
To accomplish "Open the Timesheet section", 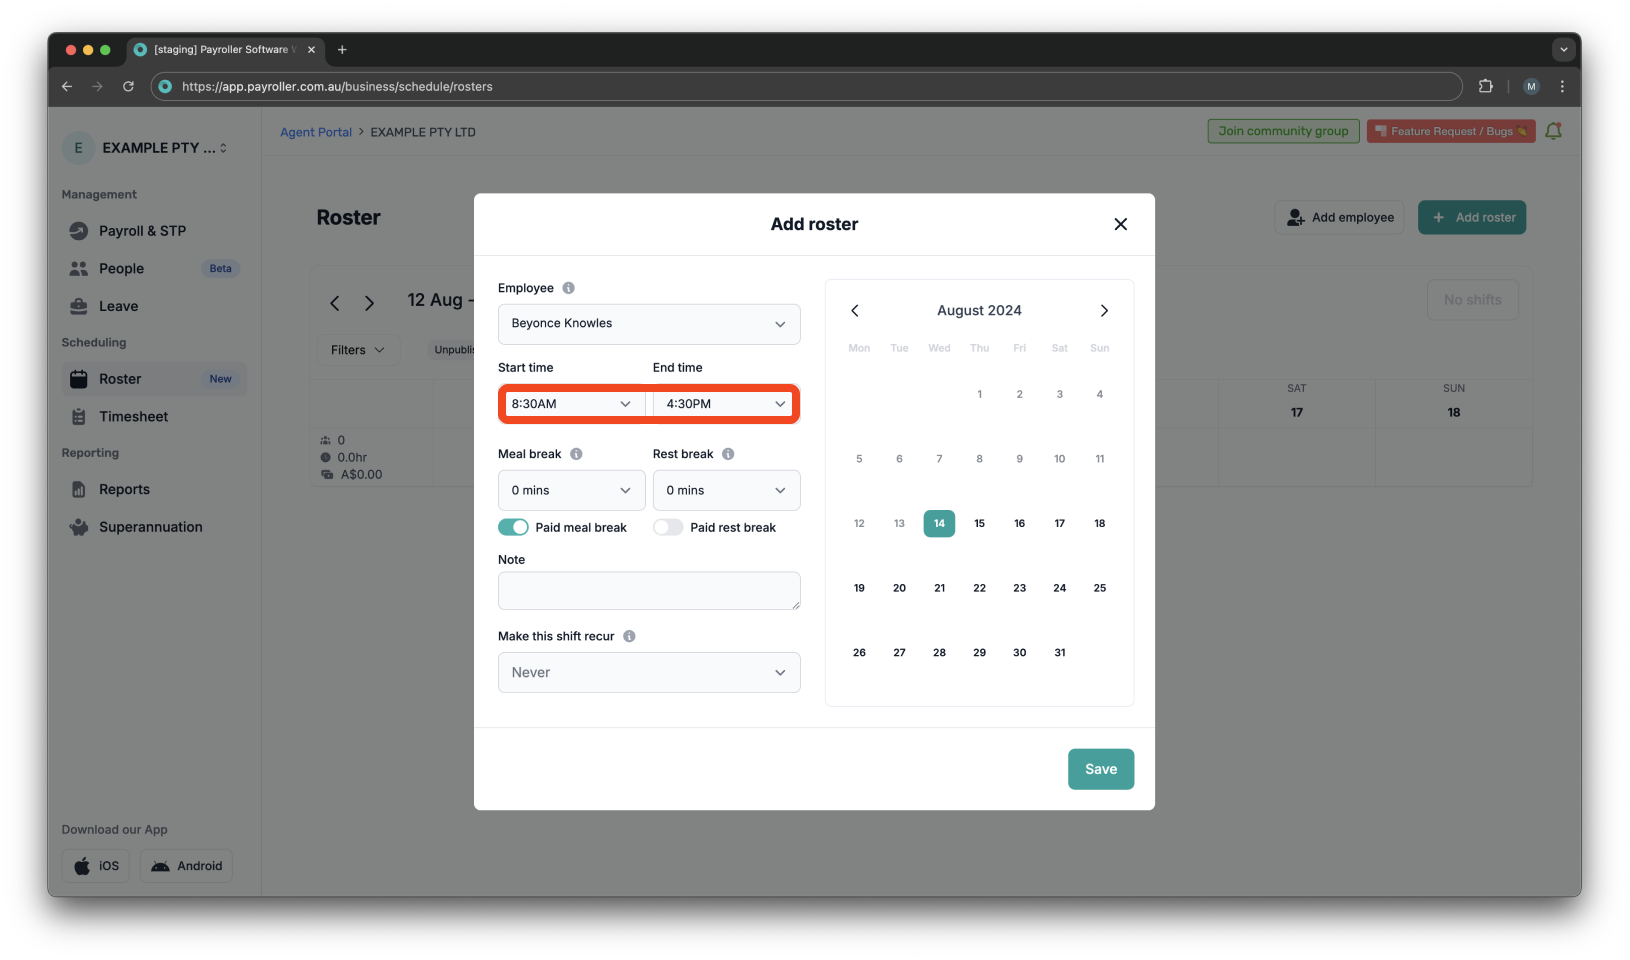I will click(152, 417).
